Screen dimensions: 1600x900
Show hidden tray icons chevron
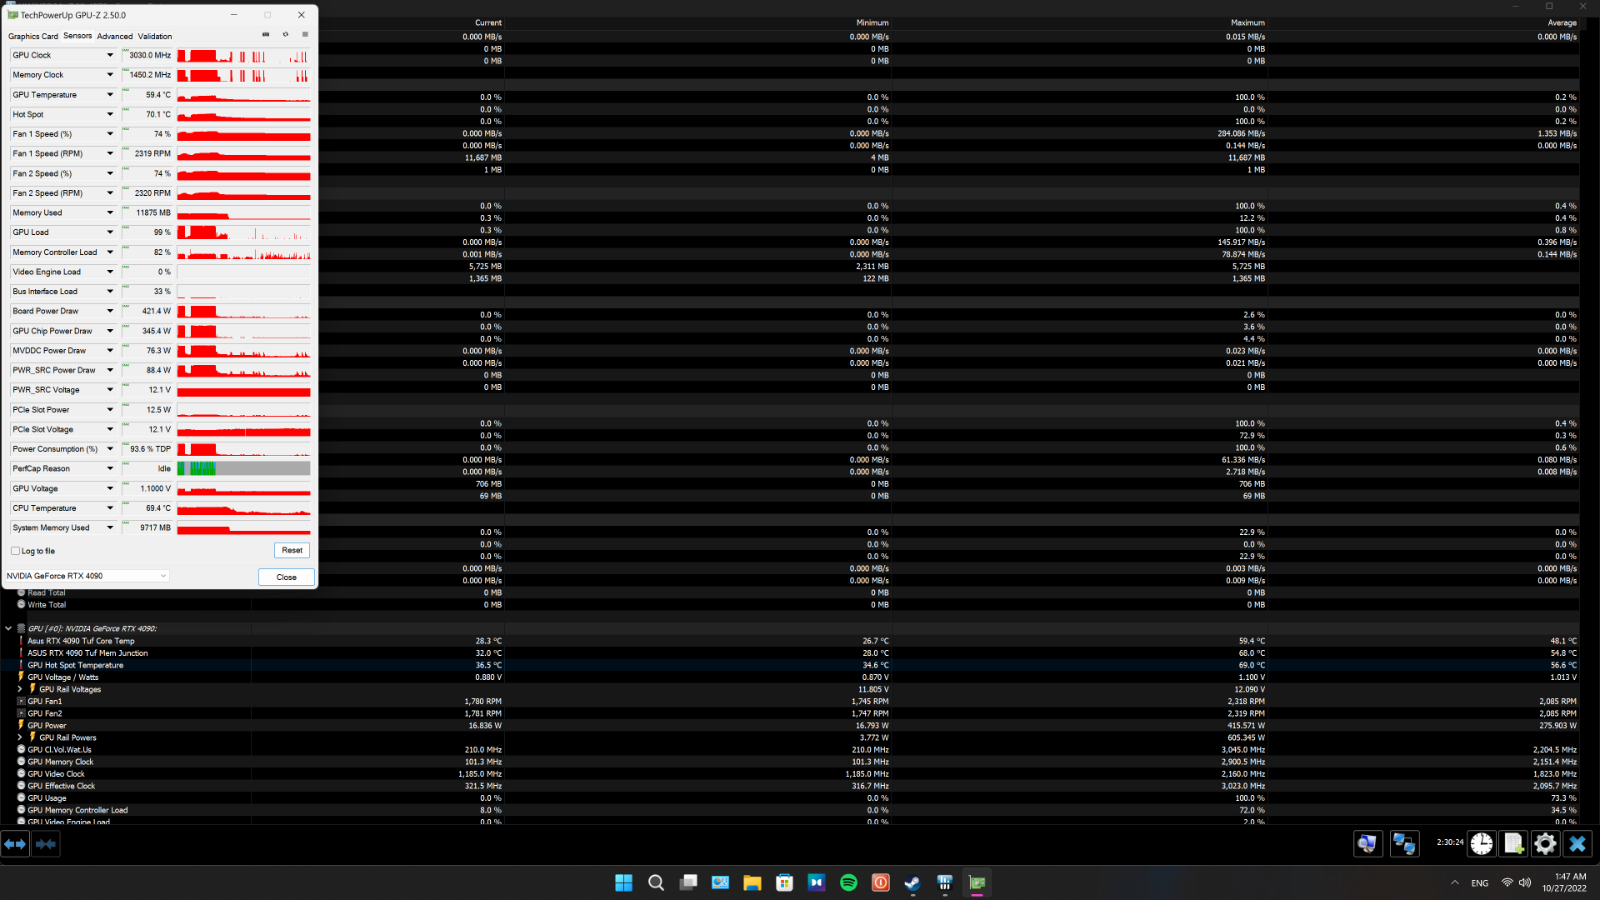point(1454,883)
